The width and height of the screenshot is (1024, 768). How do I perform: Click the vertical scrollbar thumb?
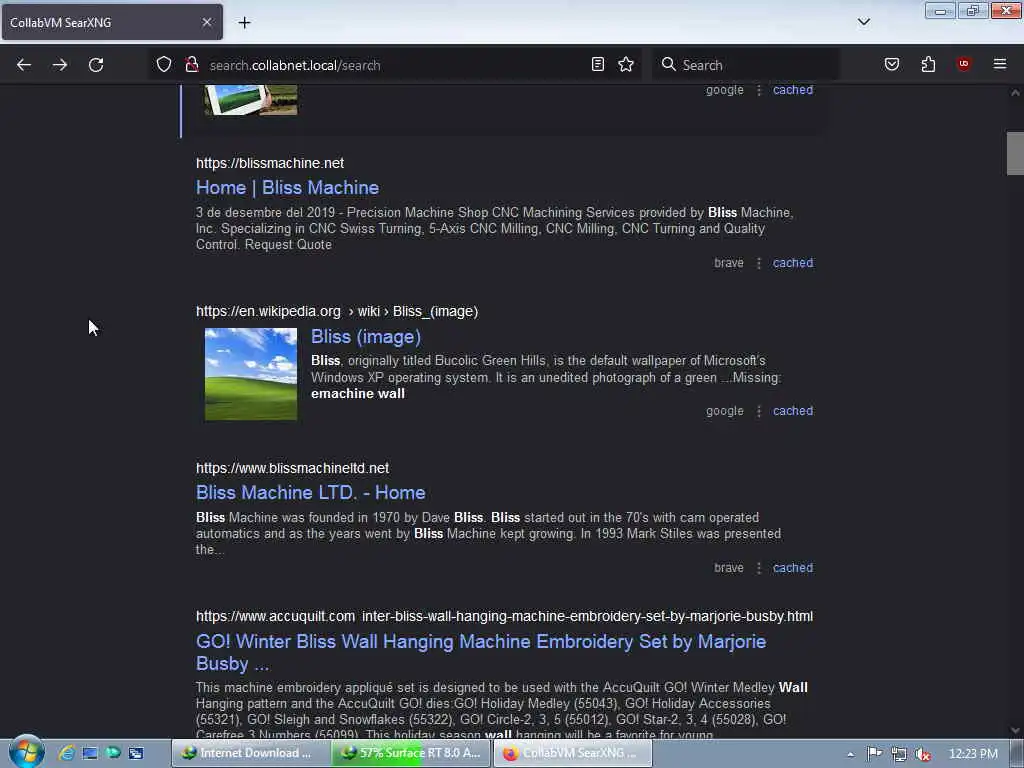[1015, 153]
